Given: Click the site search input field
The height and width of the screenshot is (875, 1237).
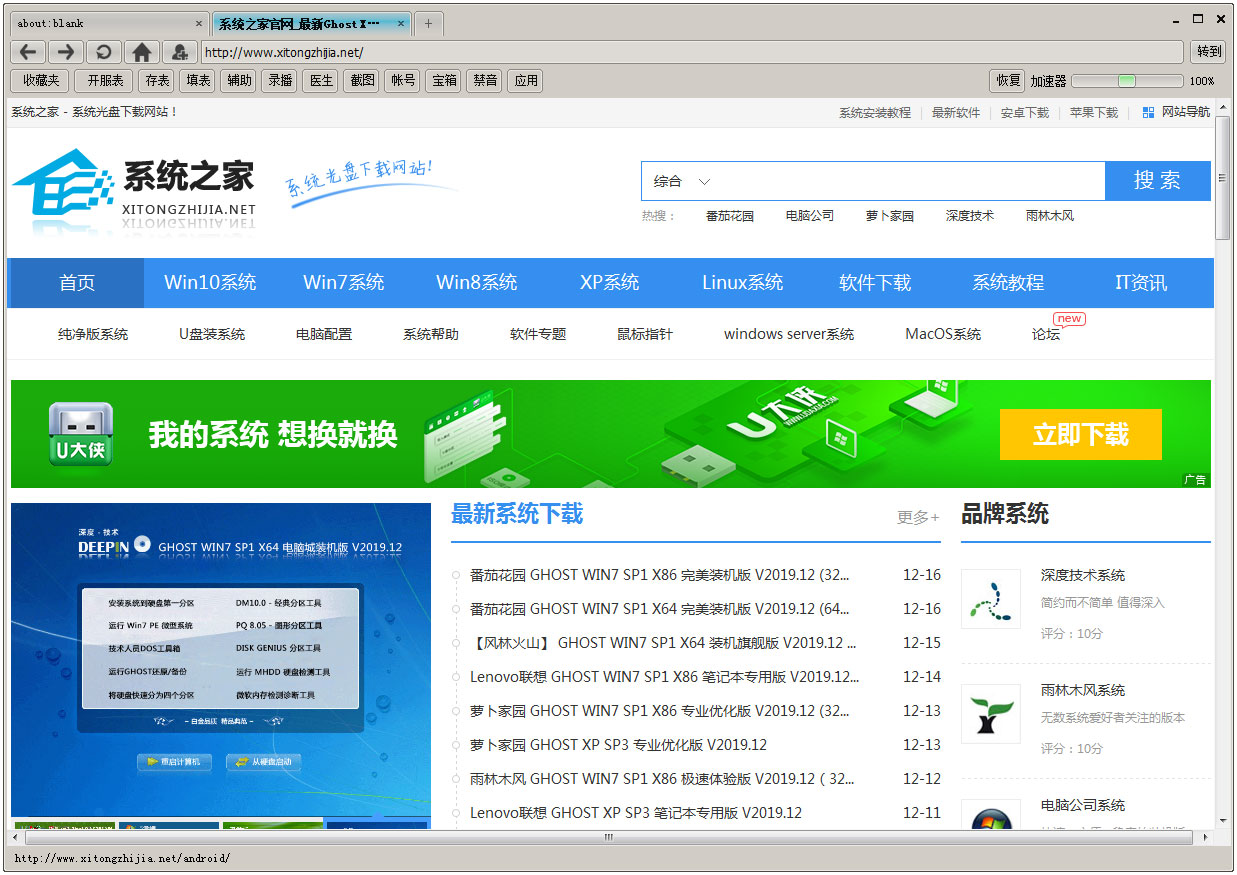Looking at the screenshot, I should 912,181.
